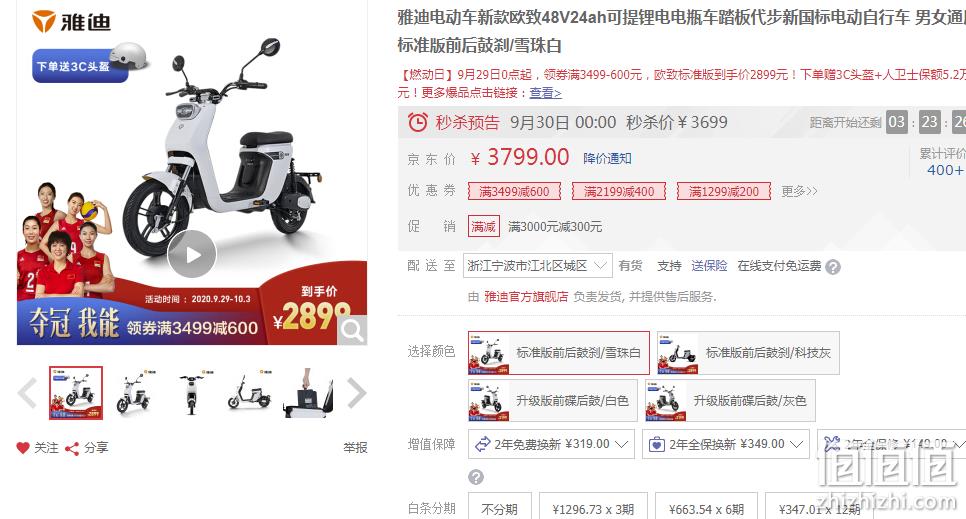Click the 降价通知 price alert link

point(607,158)
